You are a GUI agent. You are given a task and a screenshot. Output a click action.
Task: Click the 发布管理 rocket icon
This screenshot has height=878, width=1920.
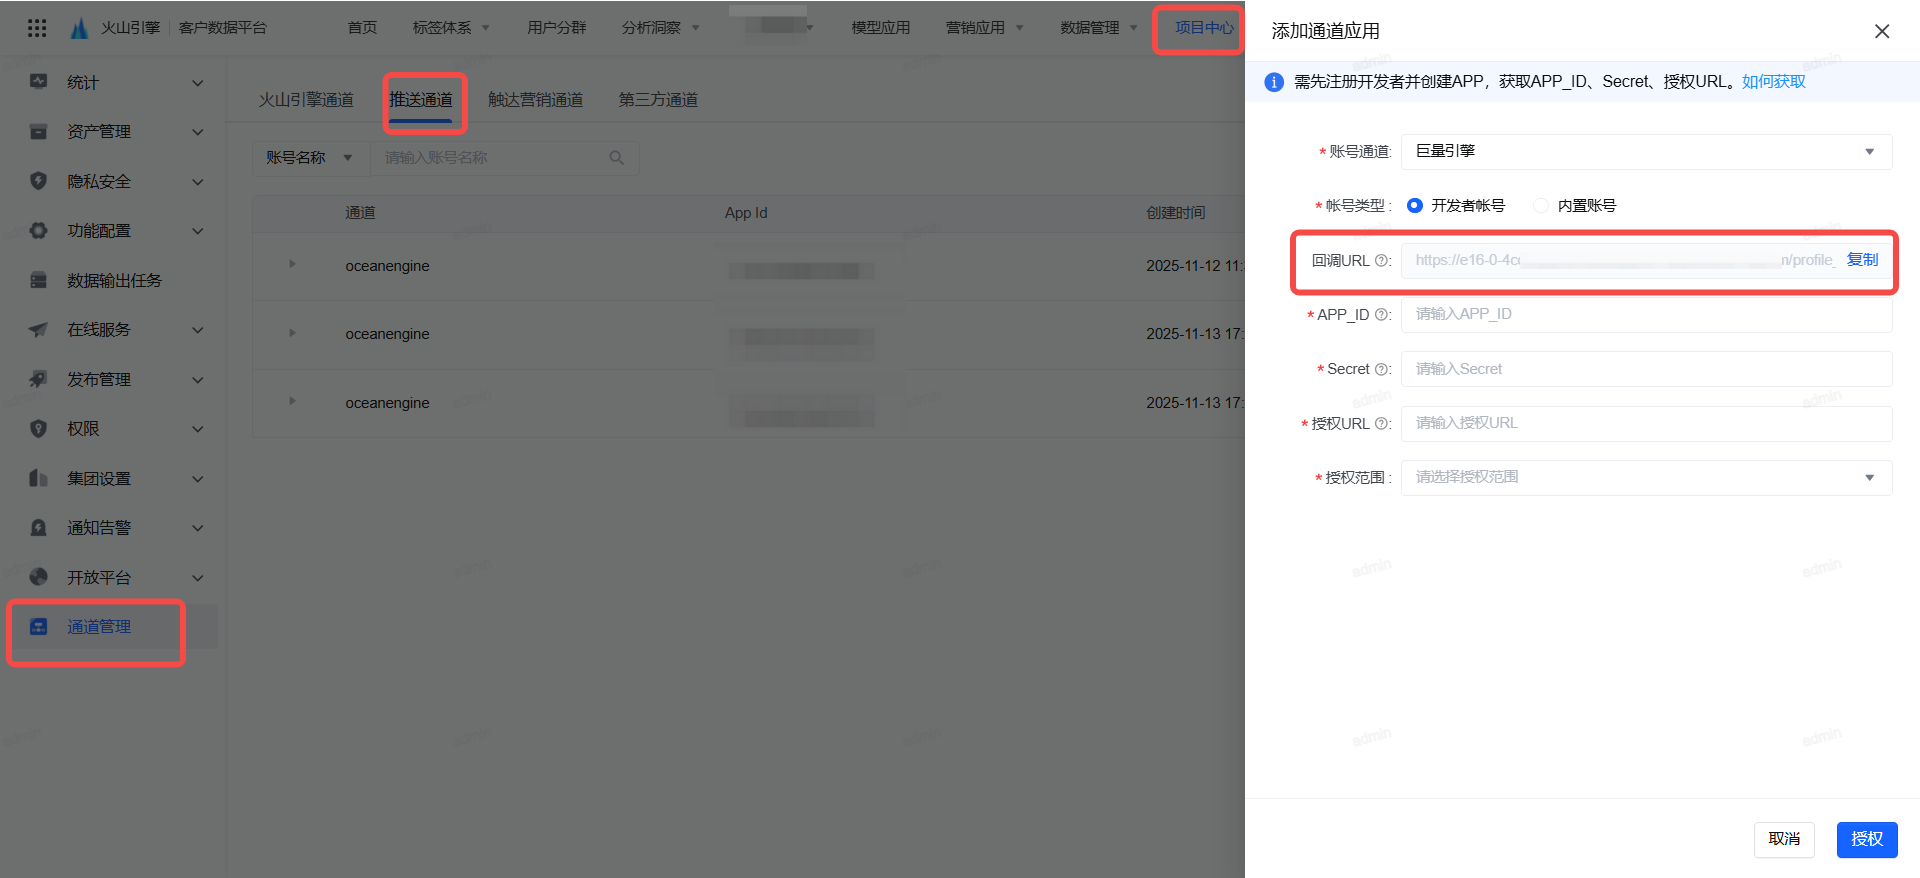click(x=38, y=379)
